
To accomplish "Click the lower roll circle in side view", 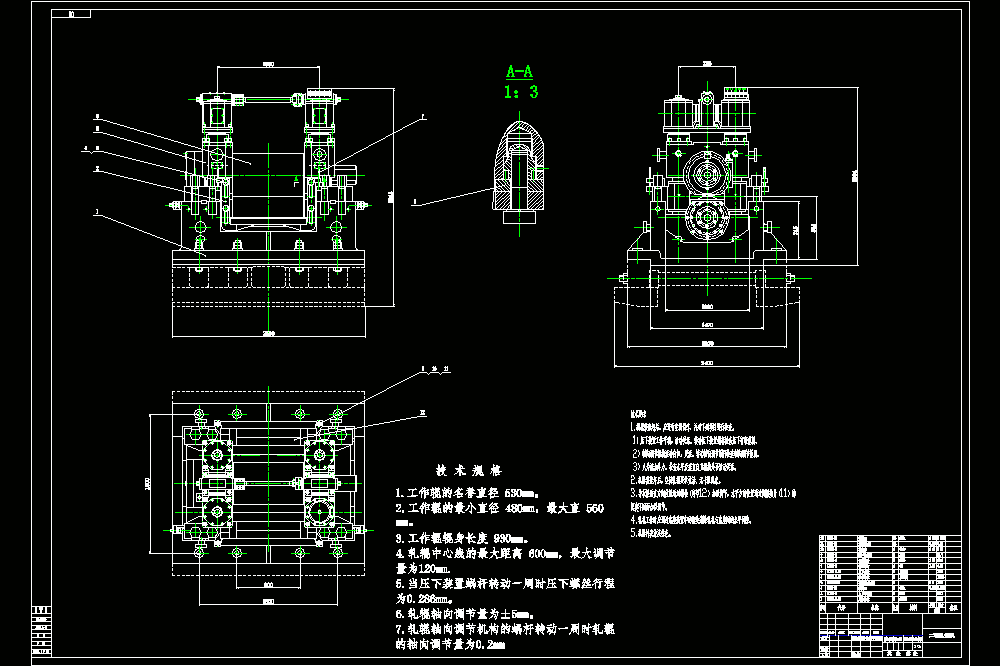I will coord(707,218).
